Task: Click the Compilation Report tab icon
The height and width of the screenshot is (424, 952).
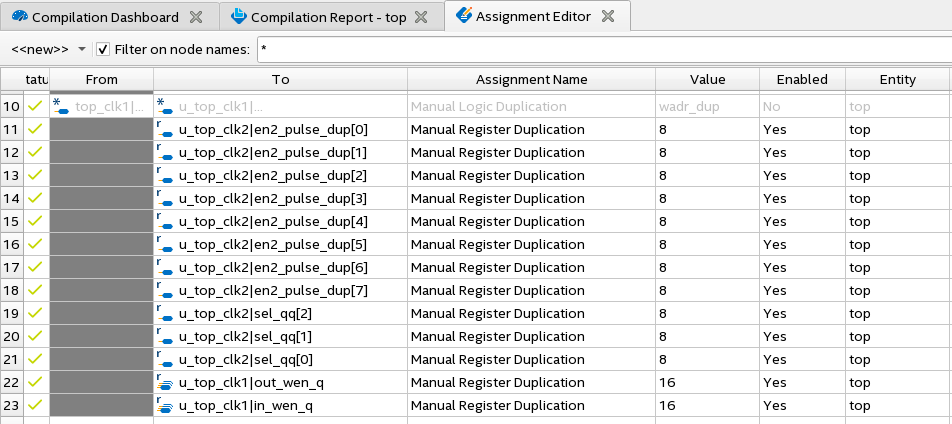Action: point(238,18)
